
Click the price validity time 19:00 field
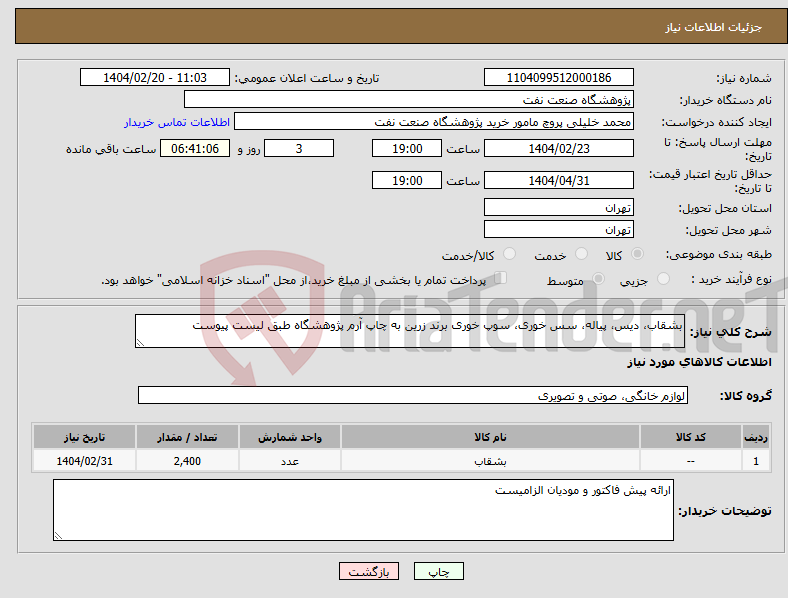407,180
